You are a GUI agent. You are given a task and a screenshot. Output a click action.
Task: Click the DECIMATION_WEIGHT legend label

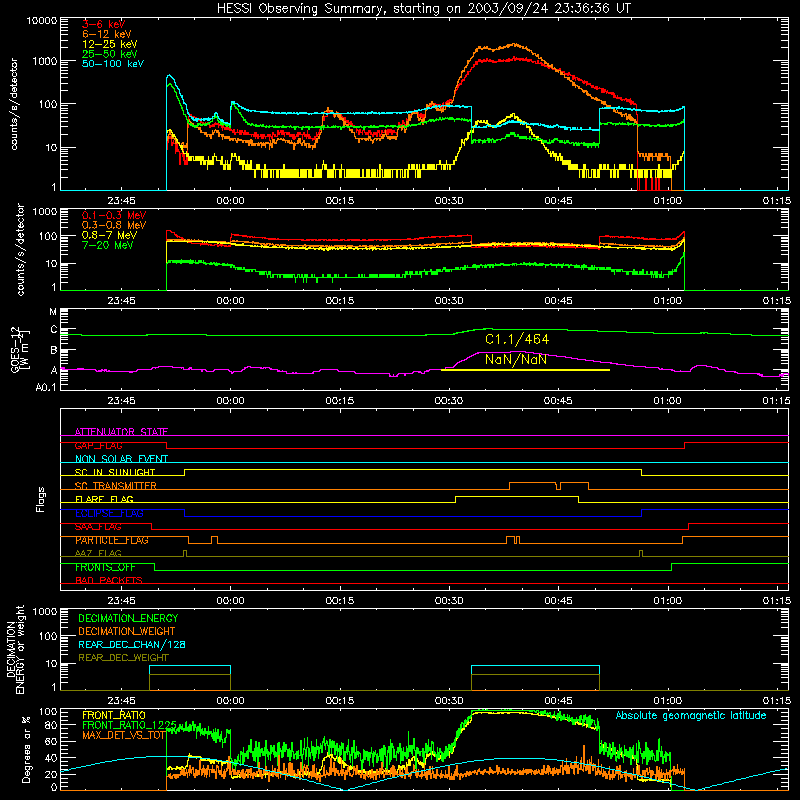click(127, 631)
